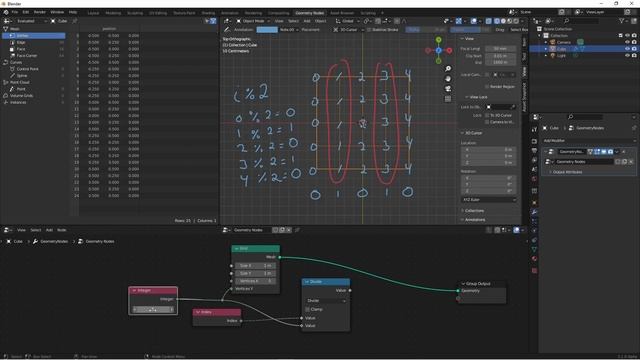Open the Render menu
The width and height of the screenshot is (640, 360).
click(x=40, y=12)
